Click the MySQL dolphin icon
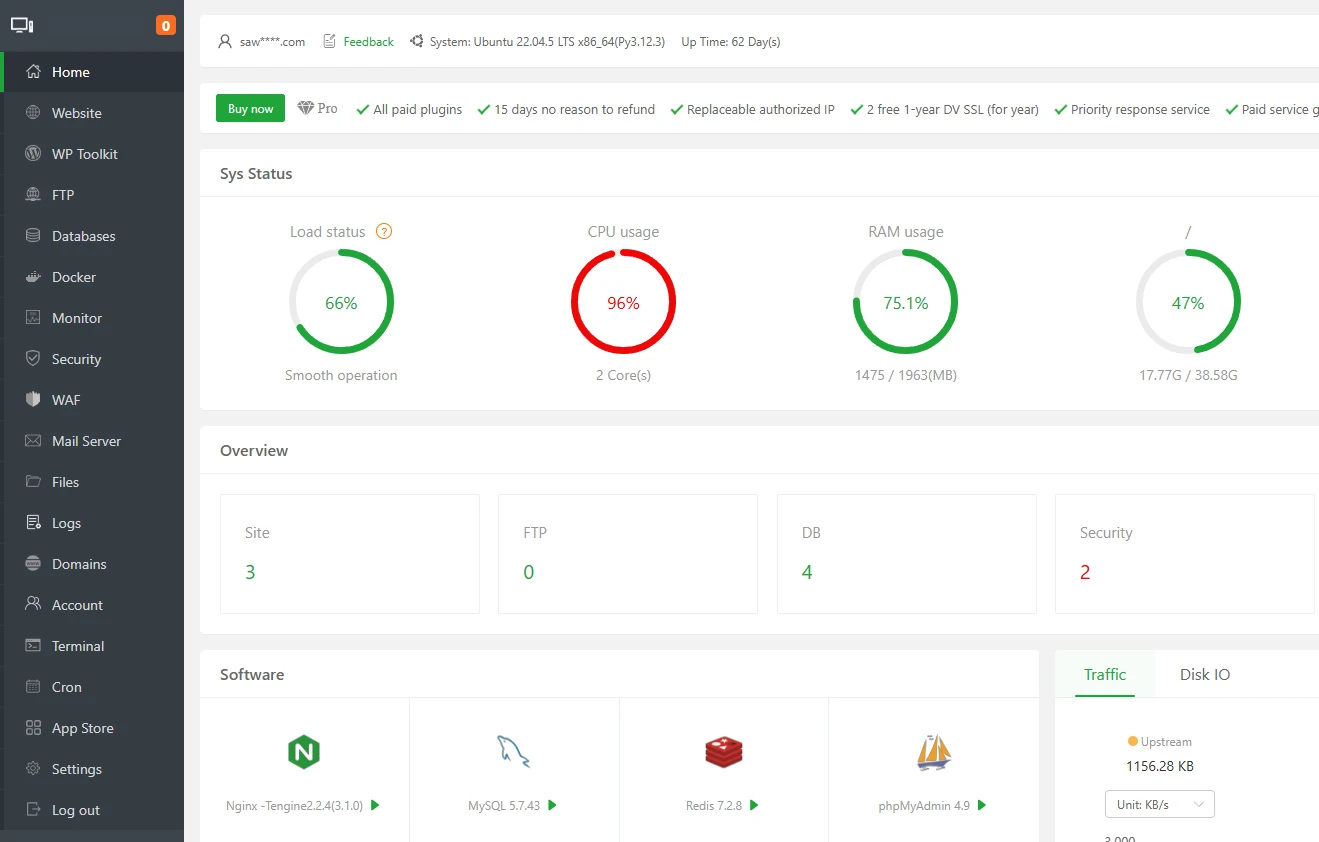1319x842 pixels. pyautogui.click(x=513, y=751)
